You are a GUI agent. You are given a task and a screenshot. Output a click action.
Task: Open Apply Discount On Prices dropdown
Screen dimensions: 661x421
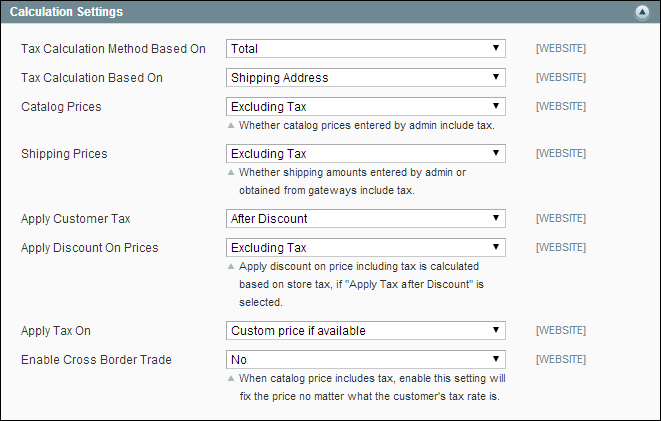click(365, 247)
